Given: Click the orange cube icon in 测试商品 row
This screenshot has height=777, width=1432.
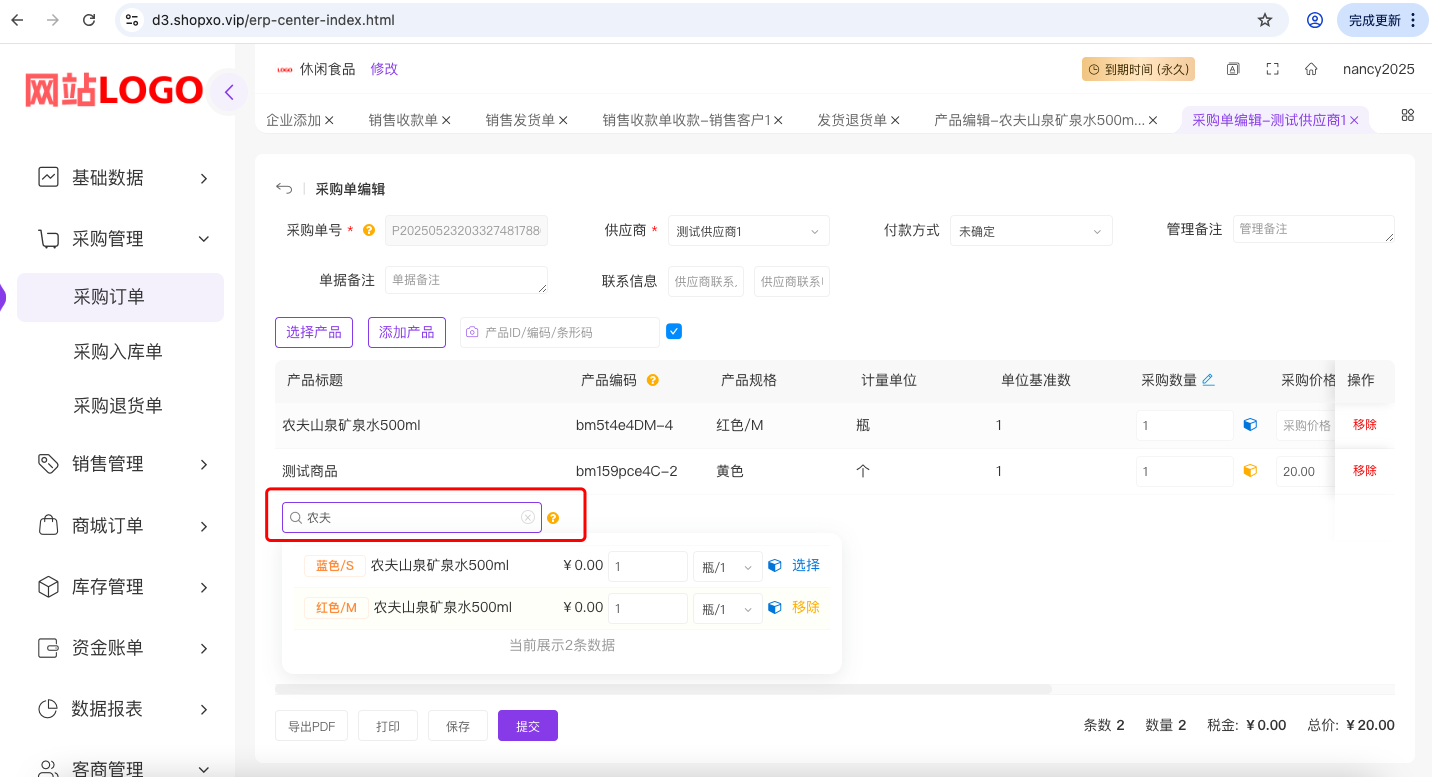Looking at the screenshot, I should (1250, 471).
